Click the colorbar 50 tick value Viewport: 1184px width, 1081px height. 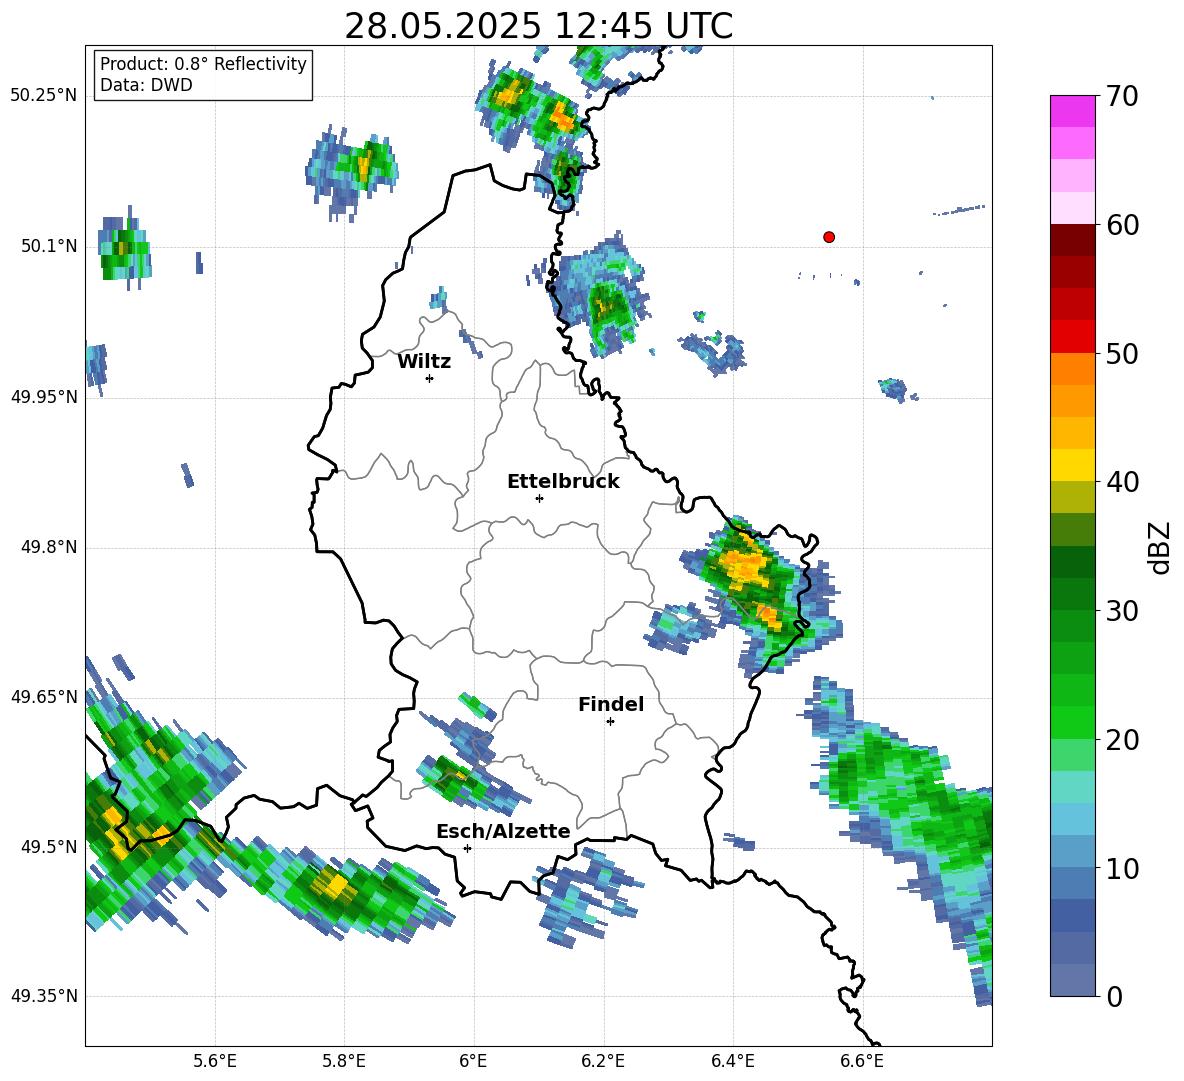tap(1122, 353)
